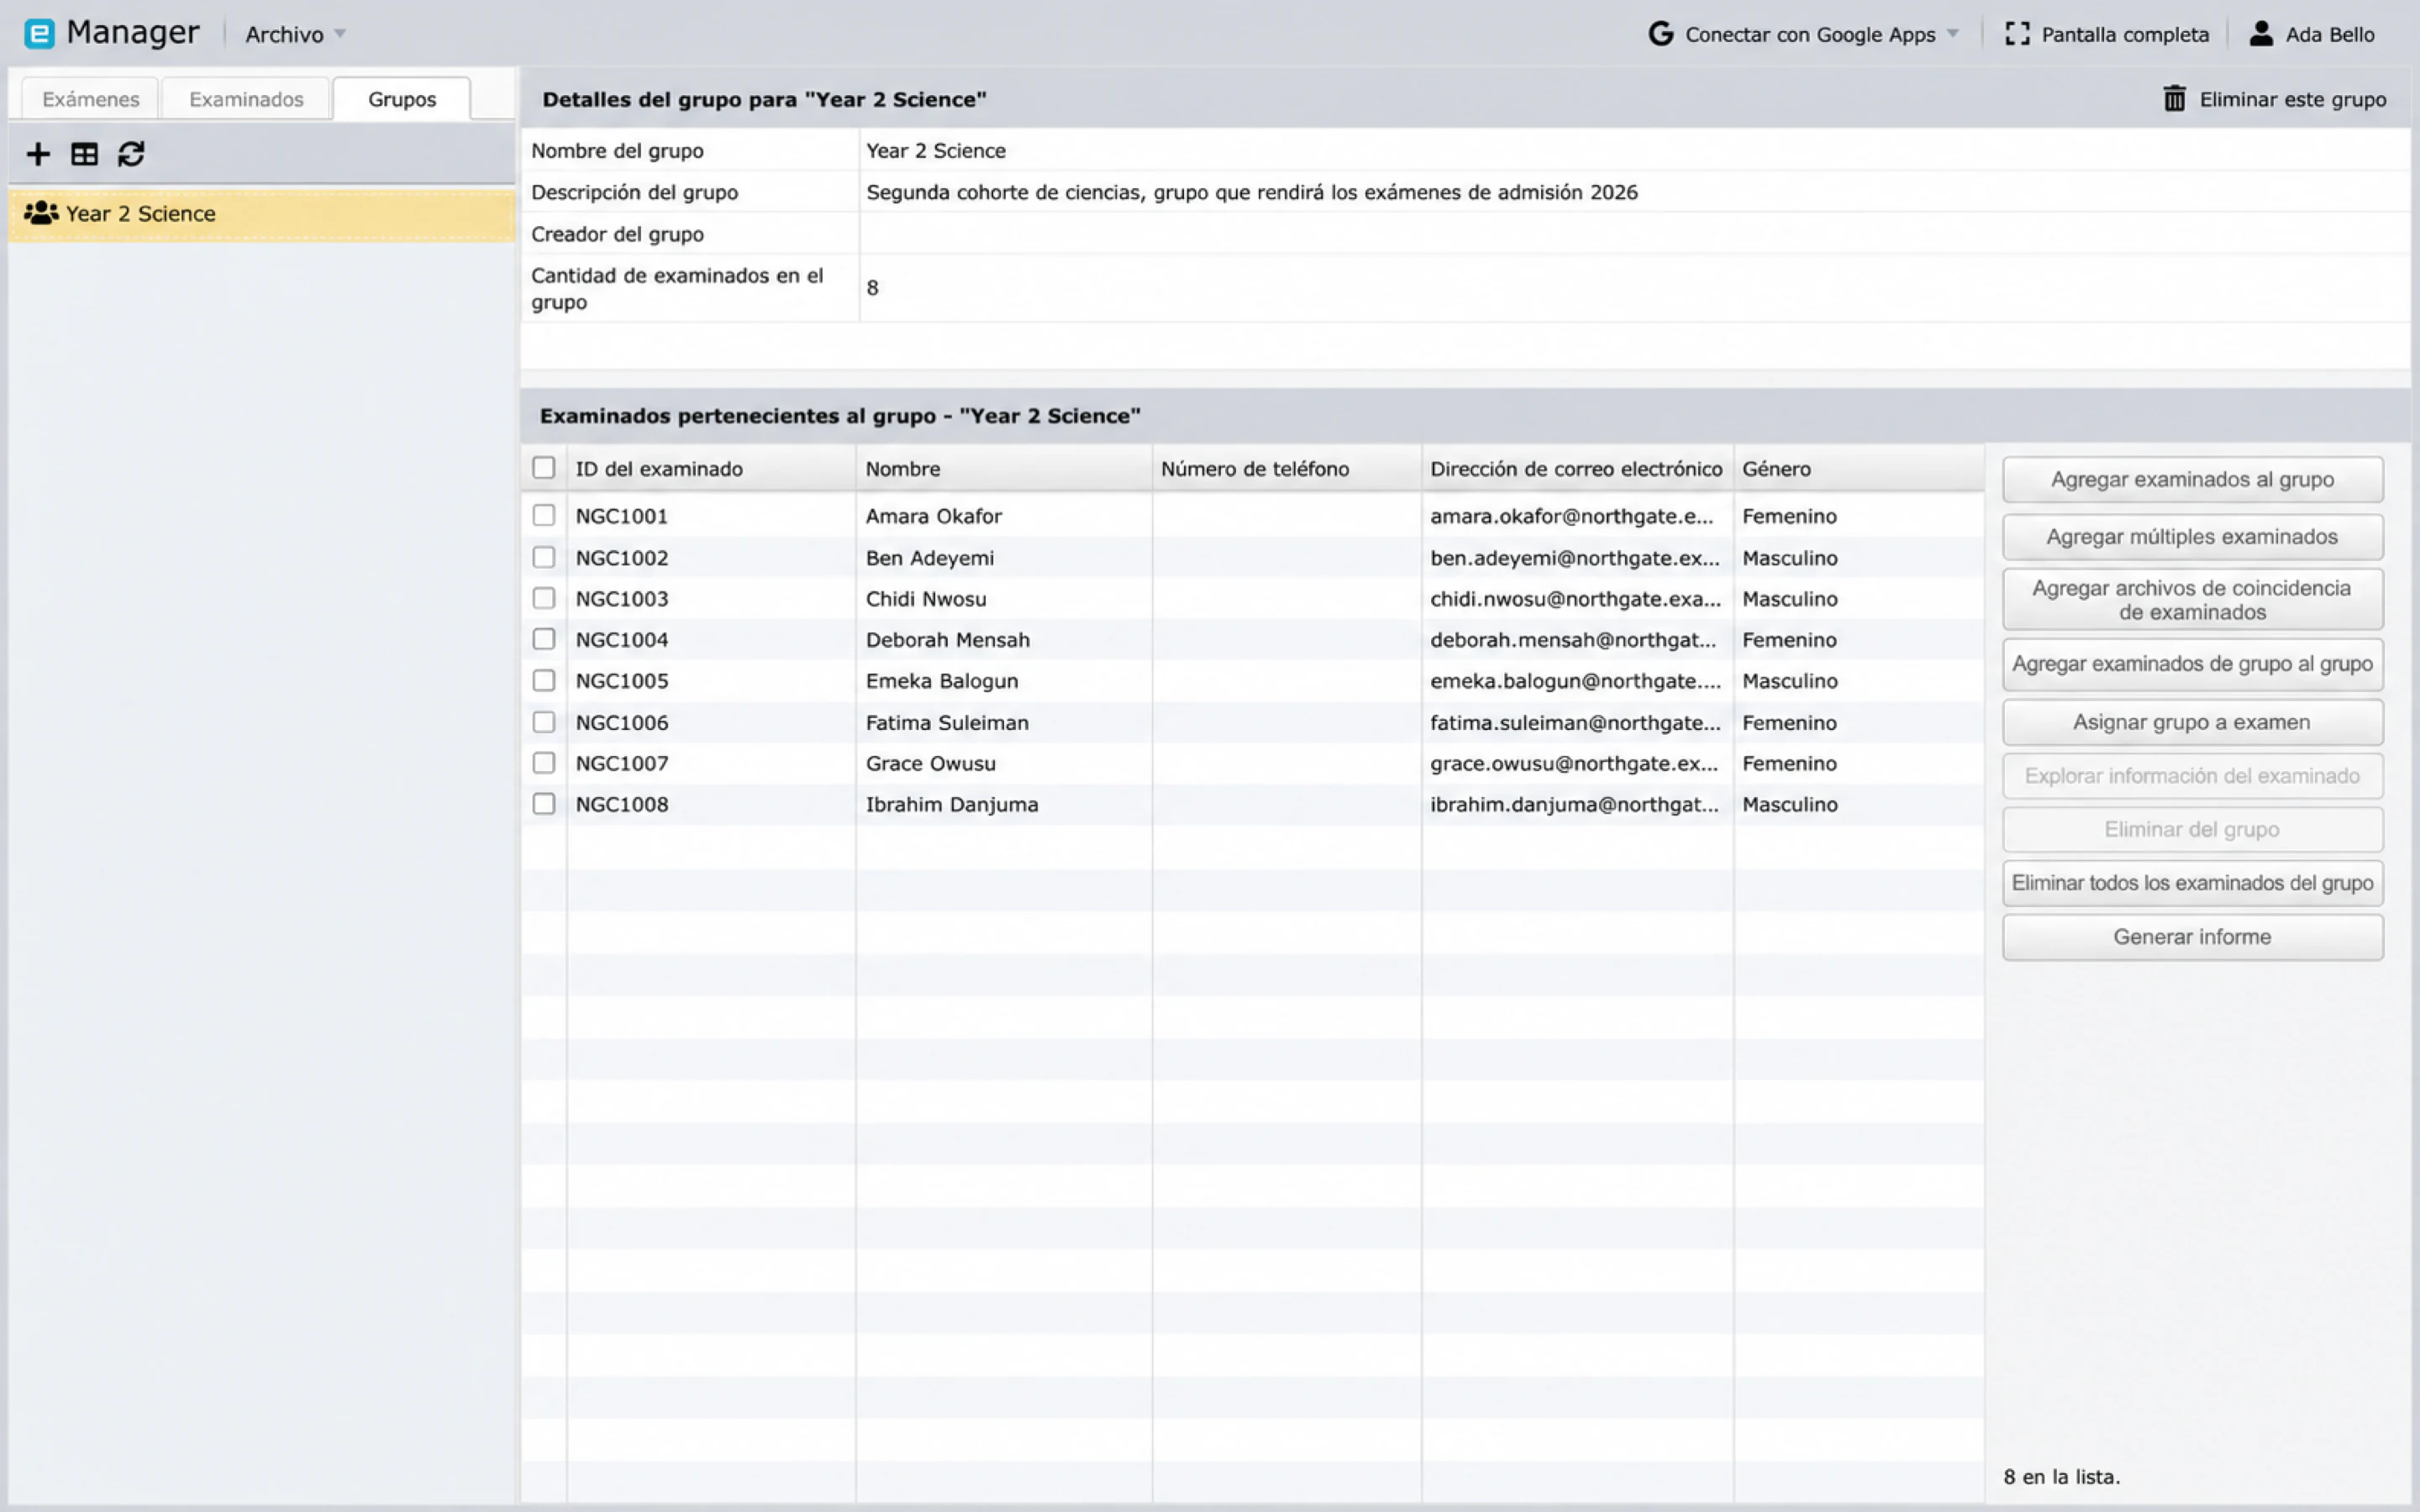Check the box for NGC1002 Ben Adeyemi

(543, 558)
